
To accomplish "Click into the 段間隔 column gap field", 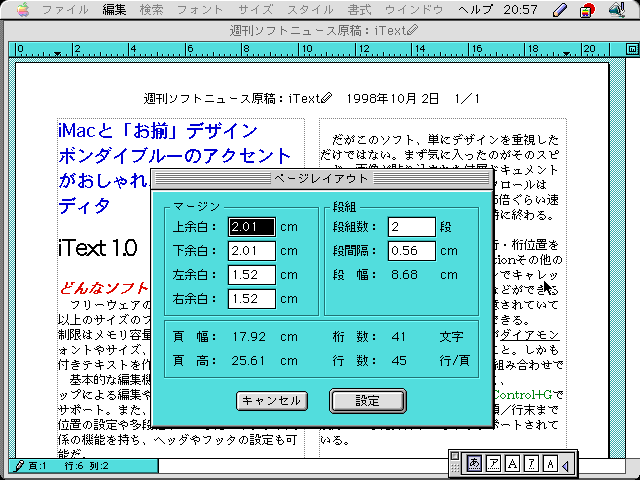I will (x=411, y=251).
